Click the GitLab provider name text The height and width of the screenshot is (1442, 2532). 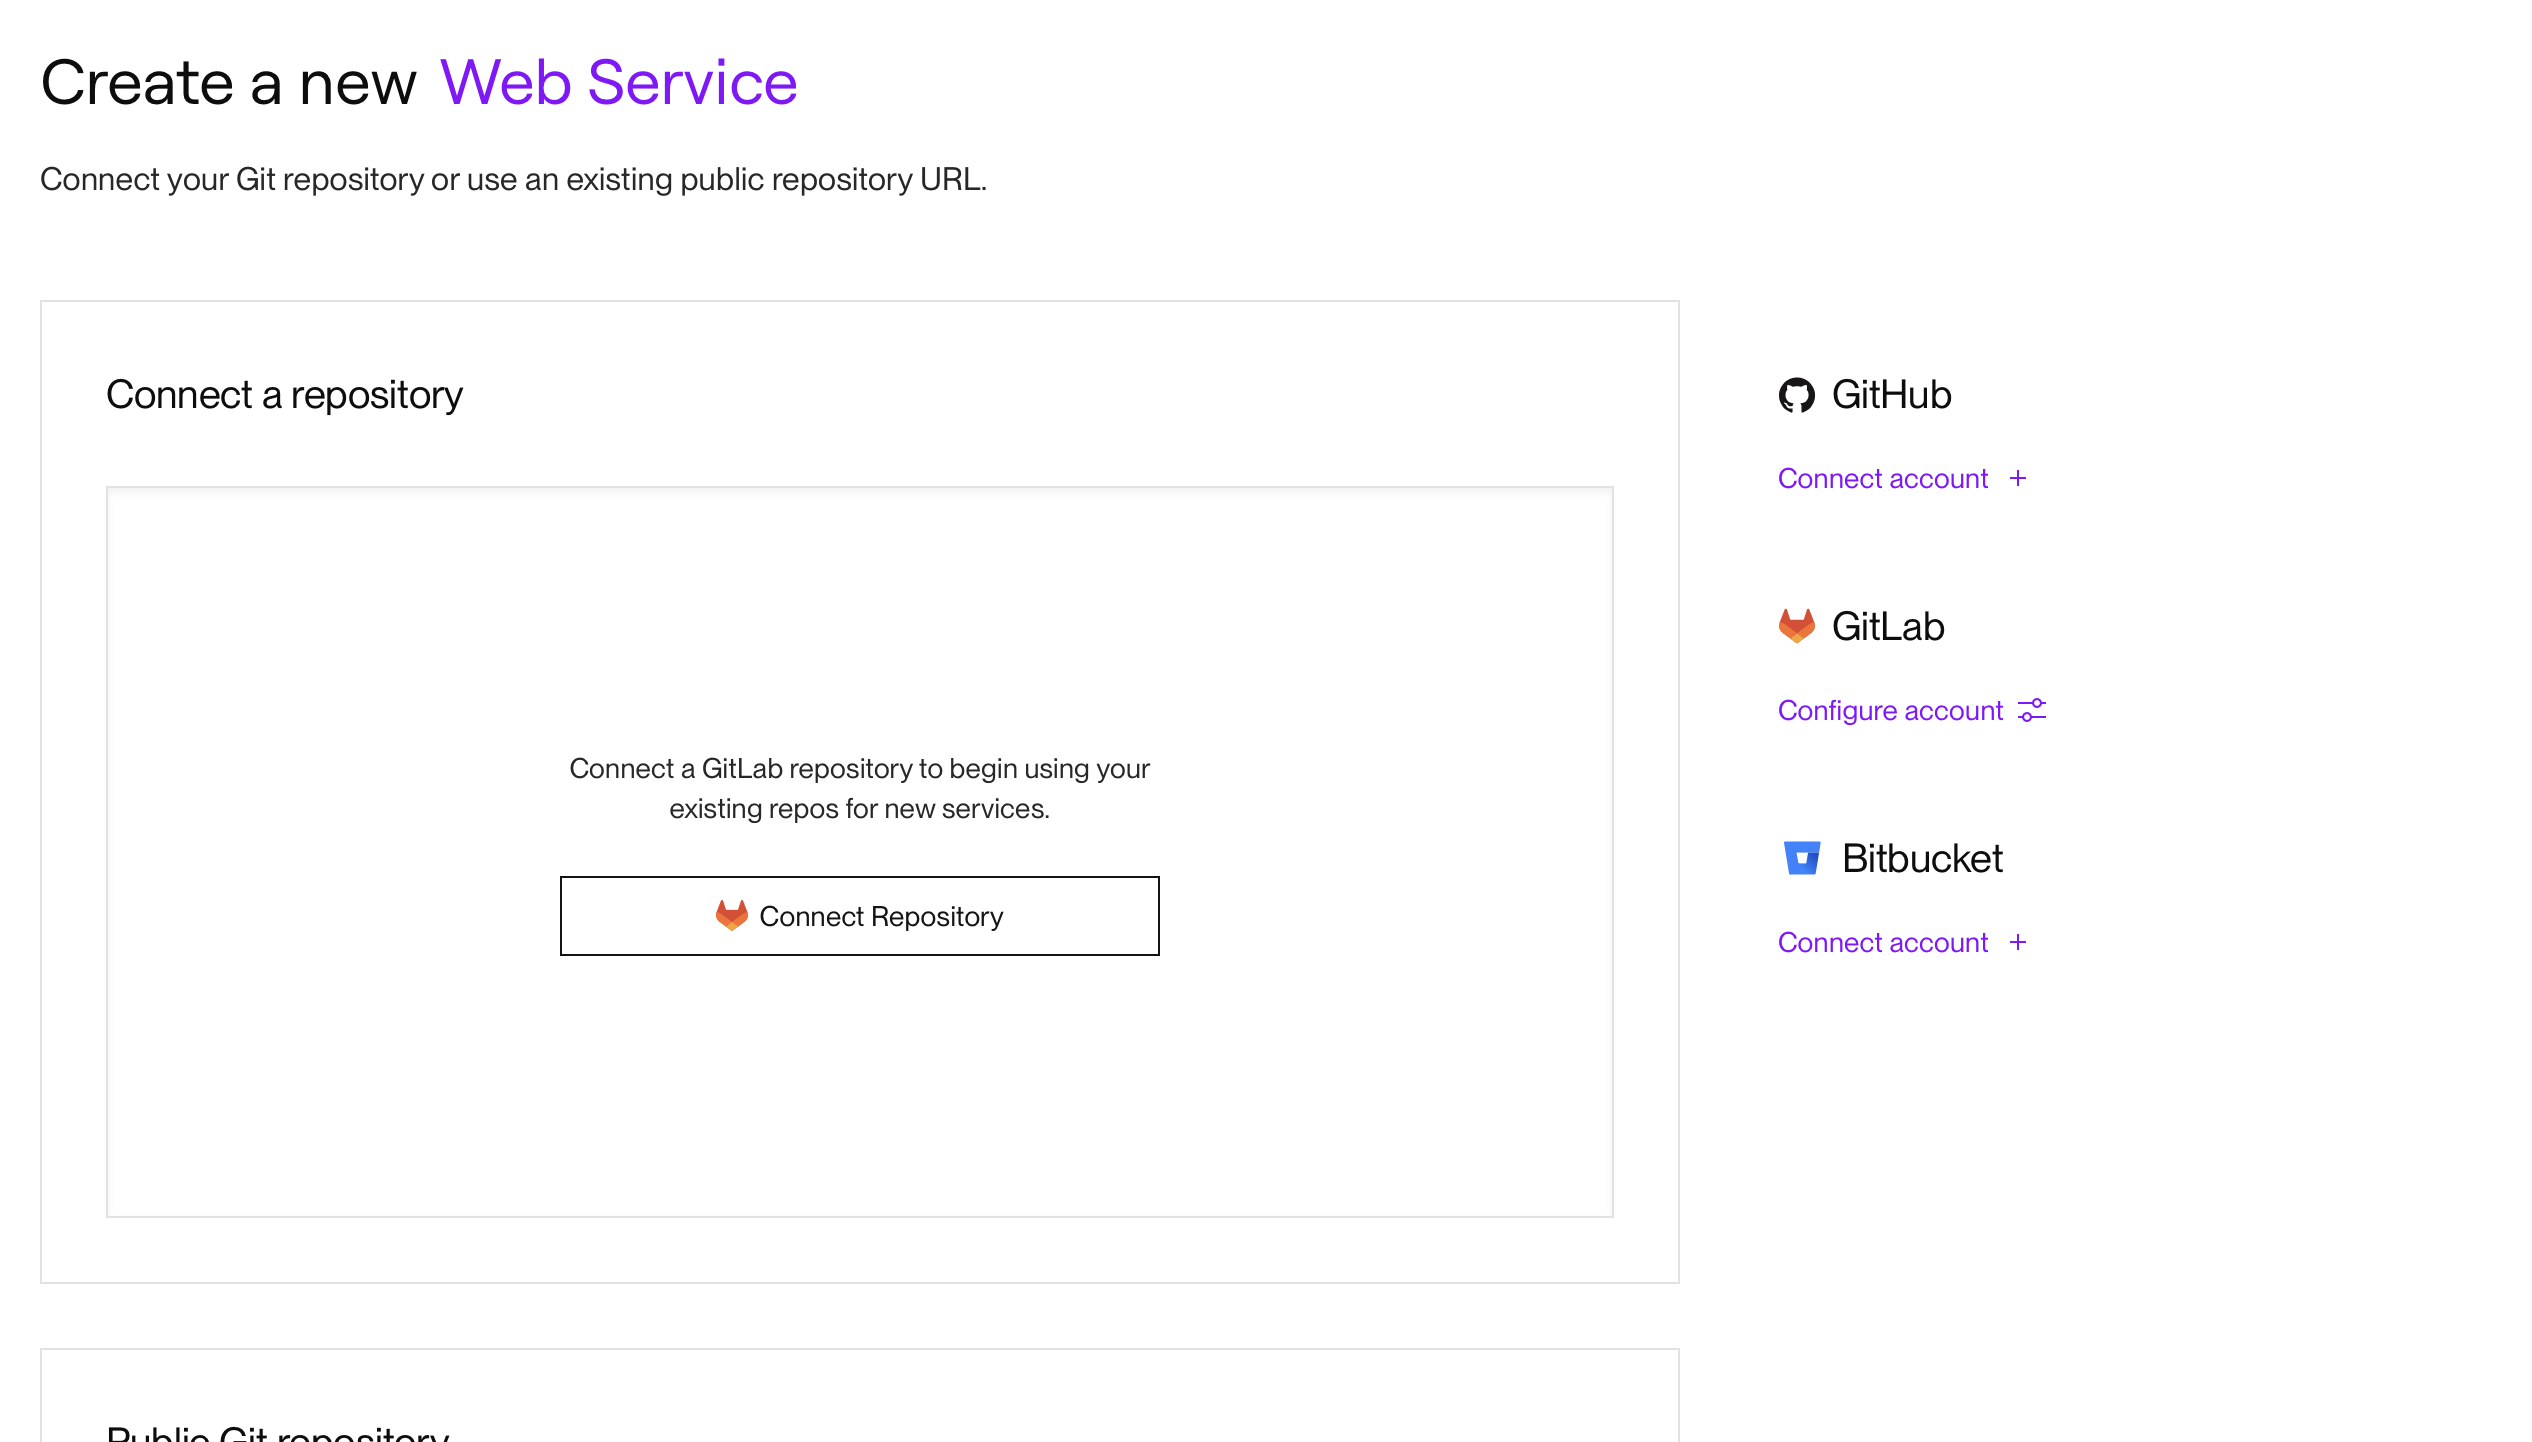pos(1888,627)
